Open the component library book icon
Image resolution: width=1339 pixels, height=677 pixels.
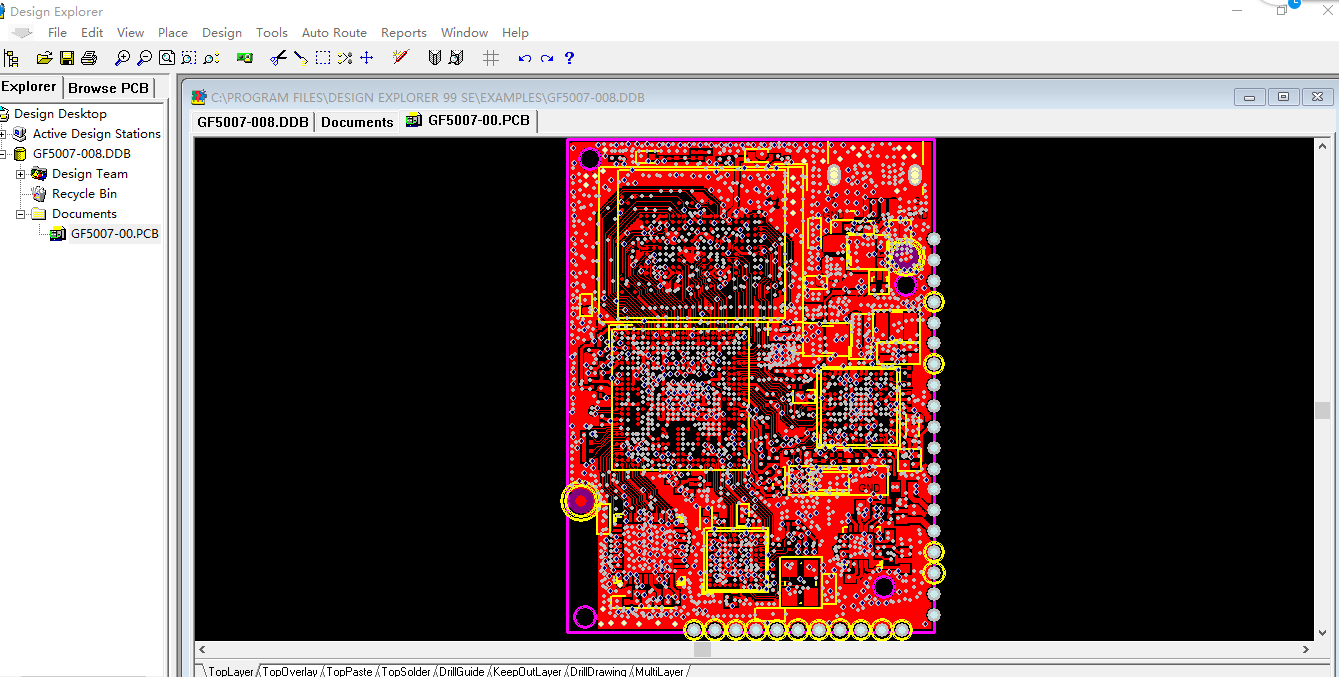[434, 58]
